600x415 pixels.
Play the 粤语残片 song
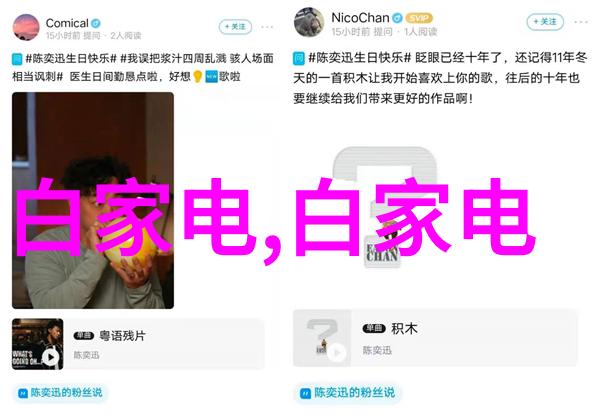51,357
